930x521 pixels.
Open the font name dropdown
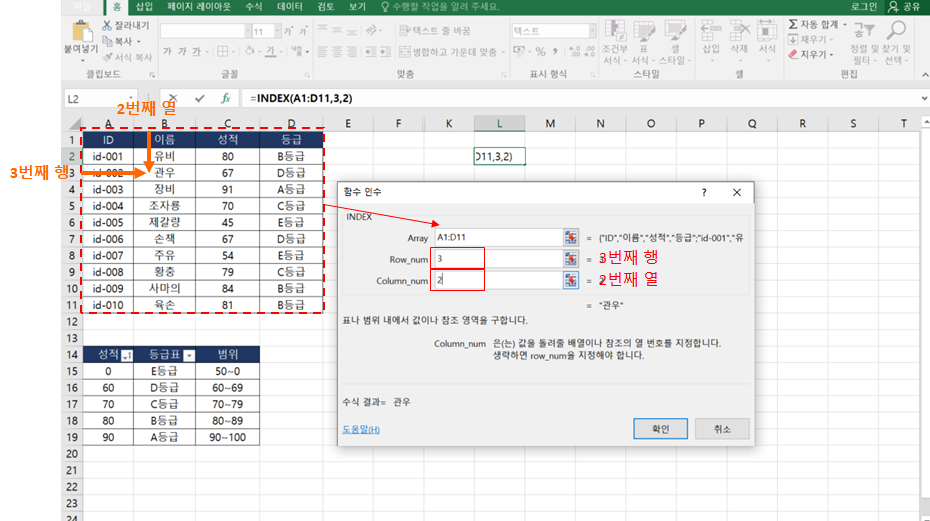pyautogui.click(x=248, y=31)
